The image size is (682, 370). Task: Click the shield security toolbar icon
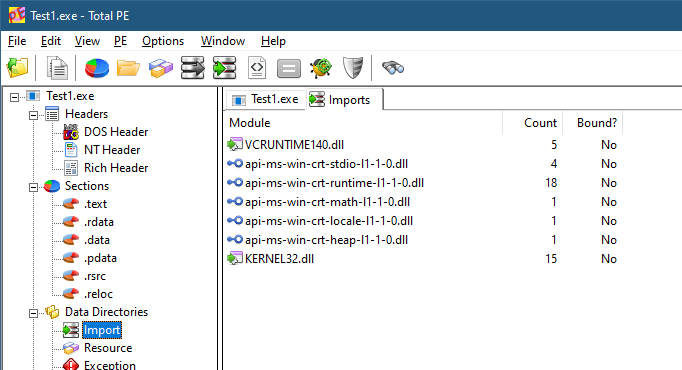[353, 68]
